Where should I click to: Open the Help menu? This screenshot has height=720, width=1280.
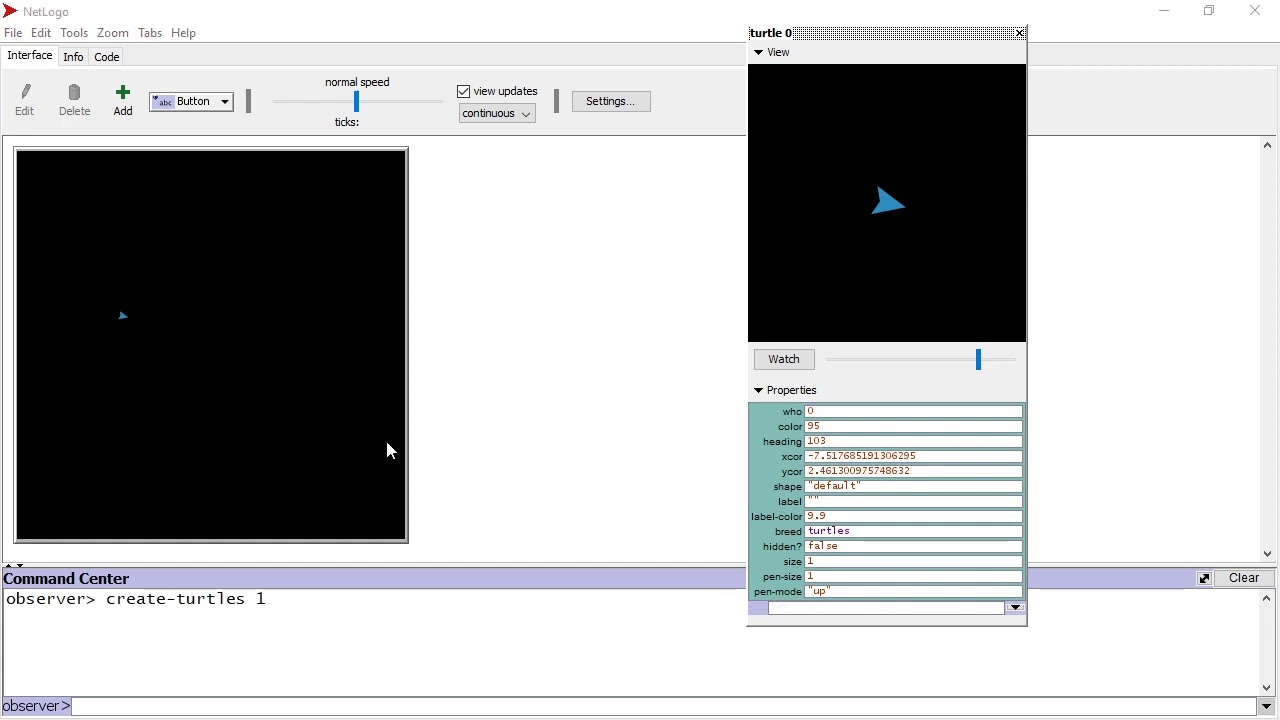[x=184, y=33]
